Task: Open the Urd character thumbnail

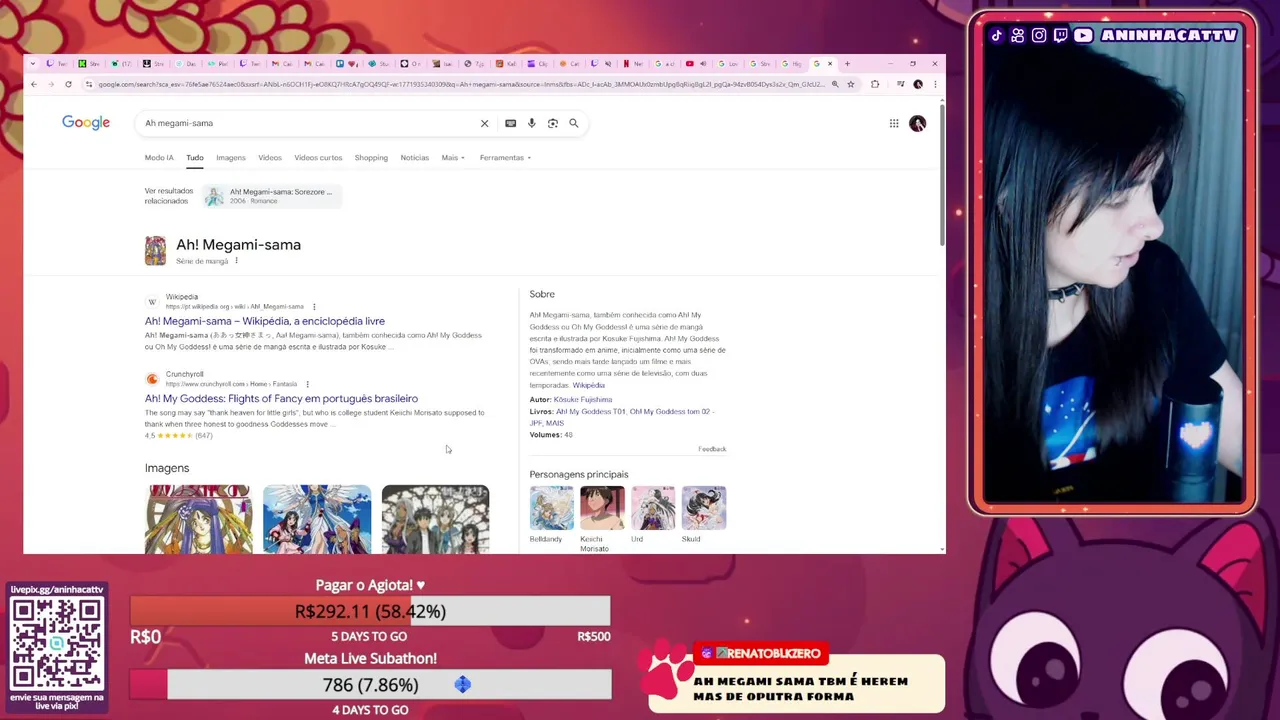Action: click(x=653, y=508)
